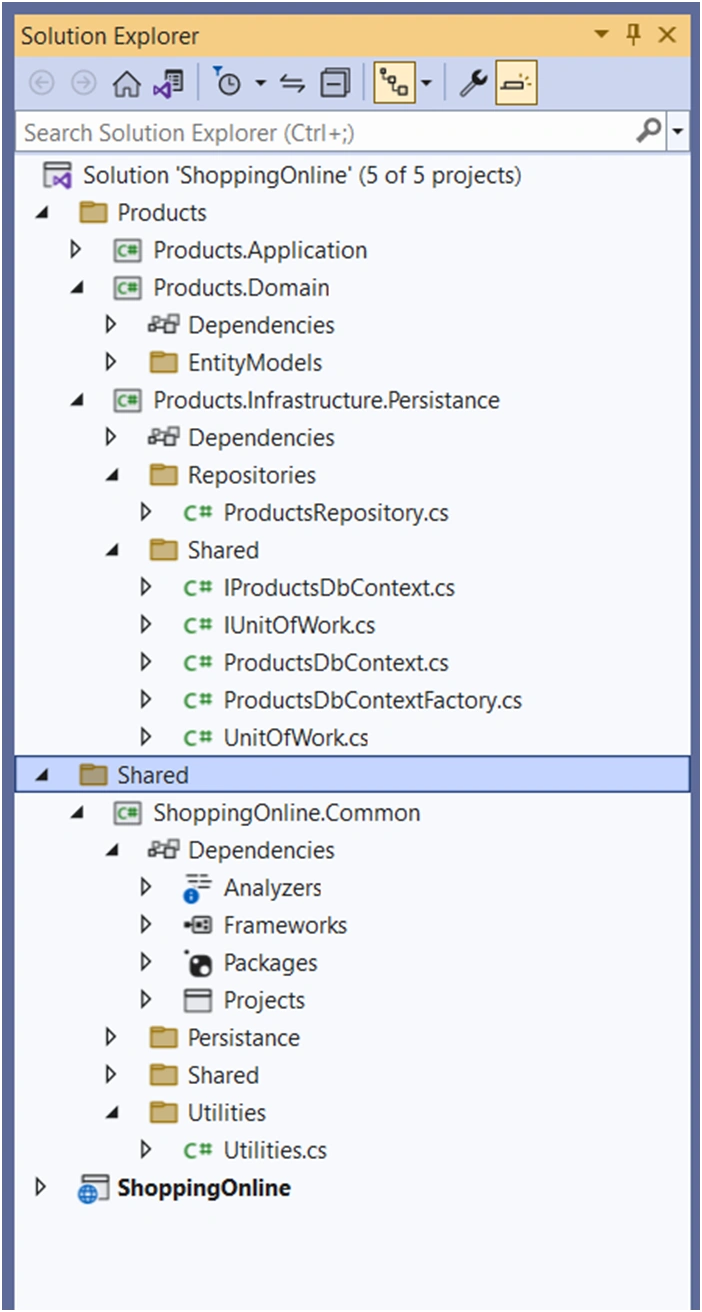702x1312 pixels.
Task: Select the UnitOfWork.cs file
Action: 296,738
